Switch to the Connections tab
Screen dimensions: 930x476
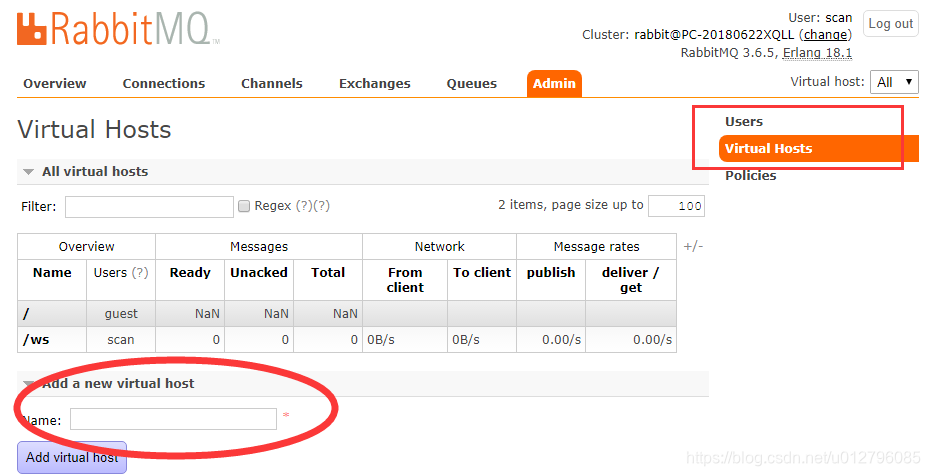[x=164, y=84]
